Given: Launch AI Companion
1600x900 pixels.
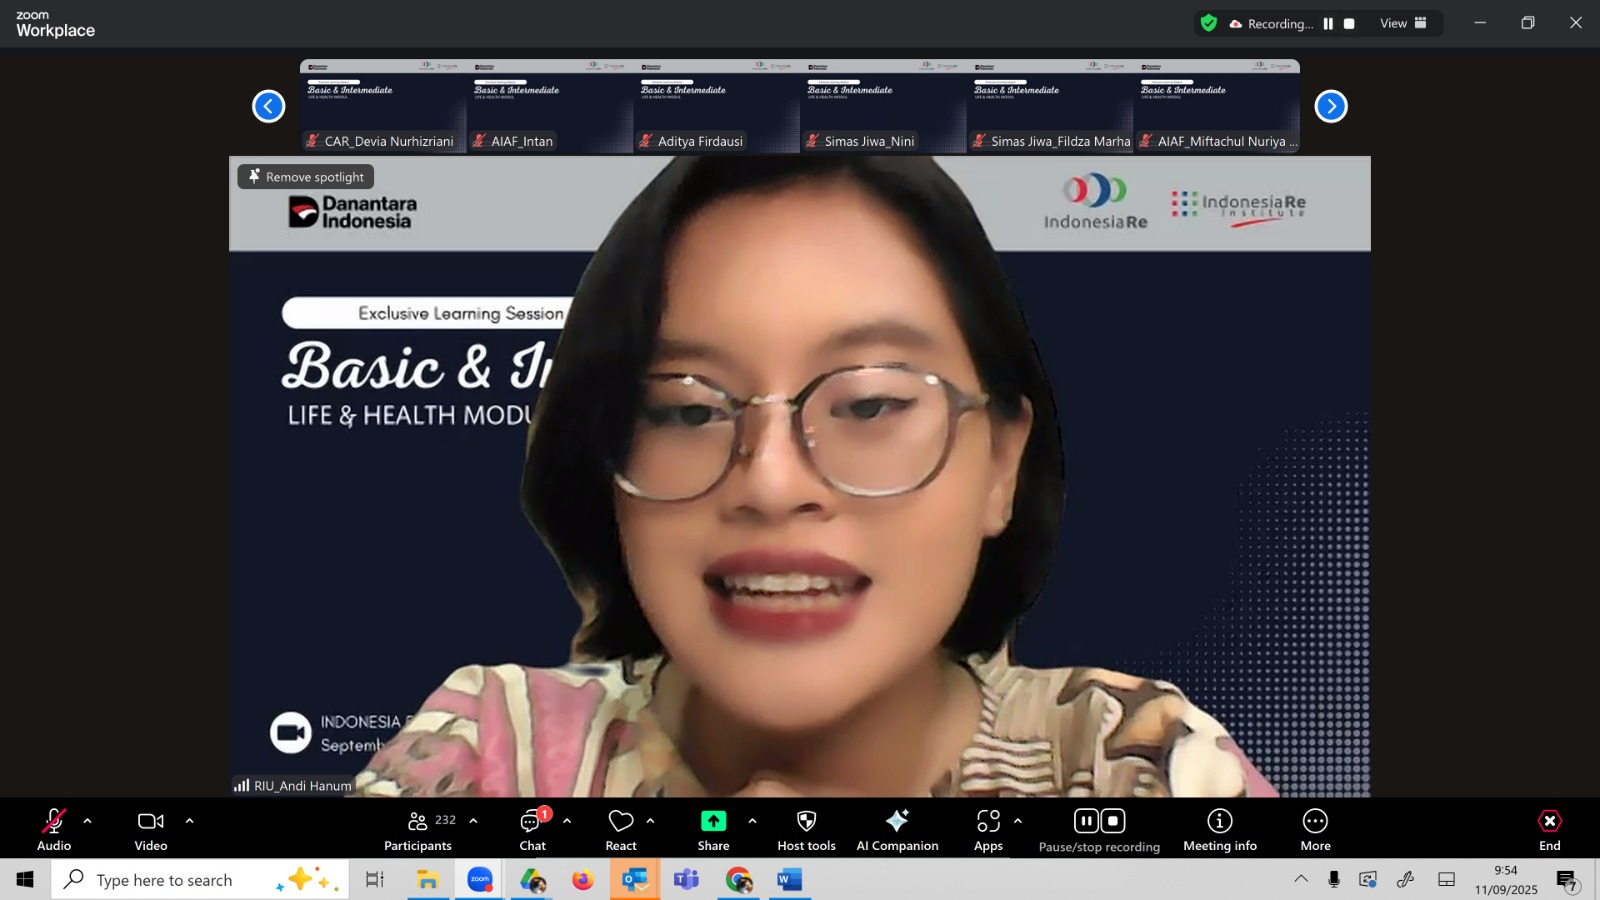Looking at the screenshot, I should click(x=897, y=830).
